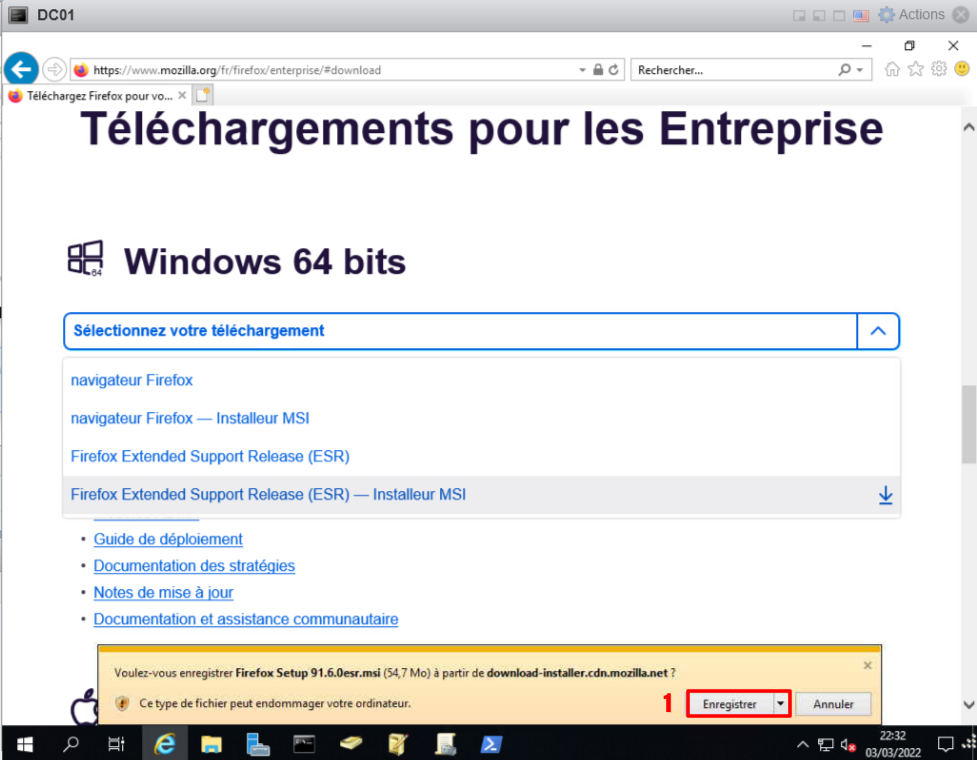Screen dimensions: 977x760
Task: Open favorites with the star icon
Action: click(915, 70)
